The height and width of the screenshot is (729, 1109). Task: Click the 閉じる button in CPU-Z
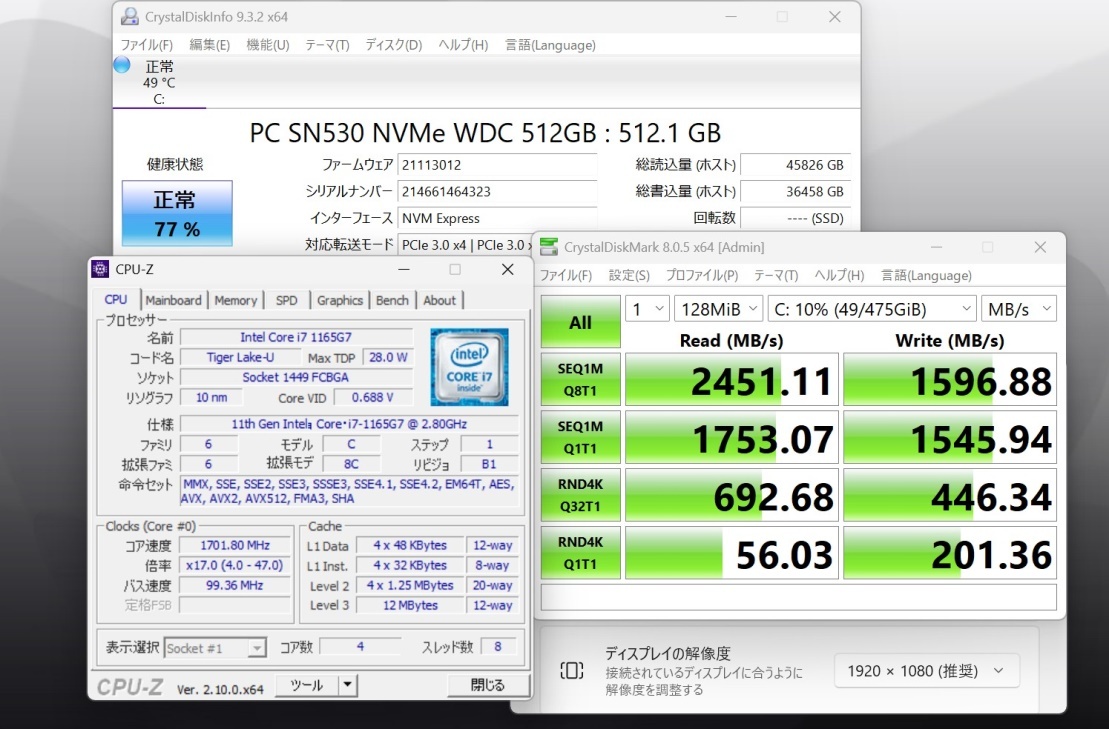click(488, 685)
